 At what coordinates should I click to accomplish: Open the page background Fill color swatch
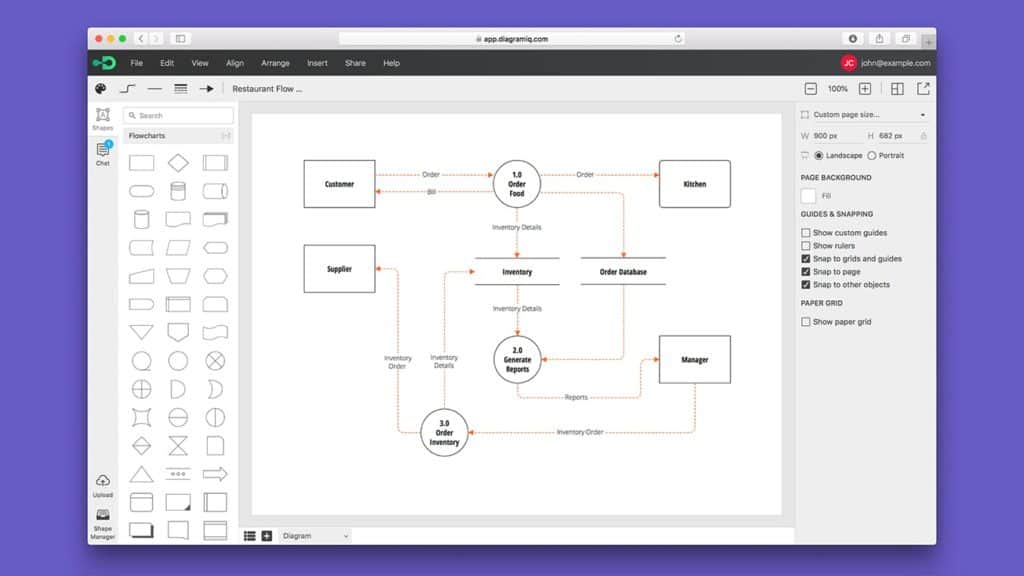pyautogui.click(x=806, y=196)
